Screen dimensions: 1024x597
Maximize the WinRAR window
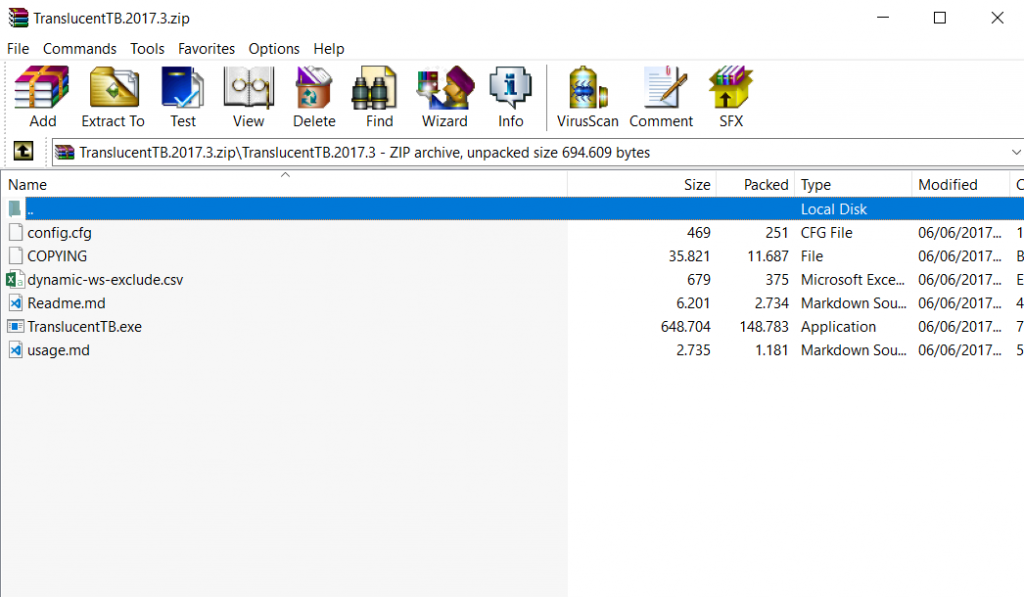click(x=940, y=18)
